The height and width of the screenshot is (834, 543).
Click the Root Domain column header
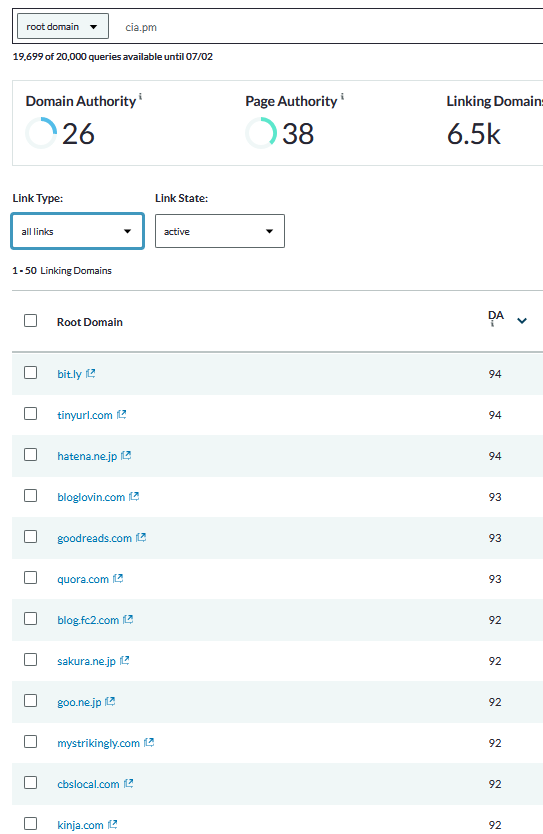click(x=89, y=322)
